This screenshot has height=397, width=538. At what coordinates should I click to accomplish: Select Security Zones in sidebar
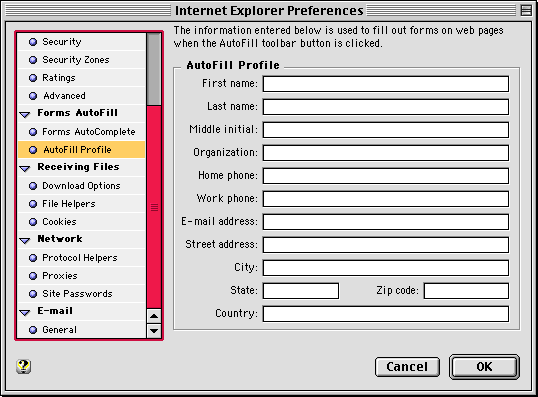point(82,60)
